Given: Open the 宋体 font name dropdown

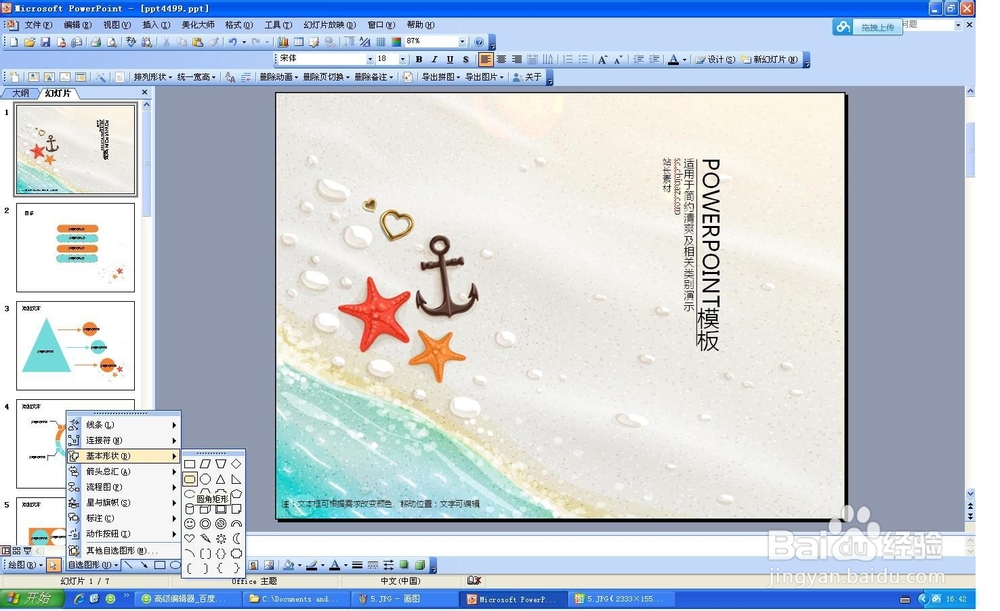Looking at the screenshot, I should (x=370, y=59).
